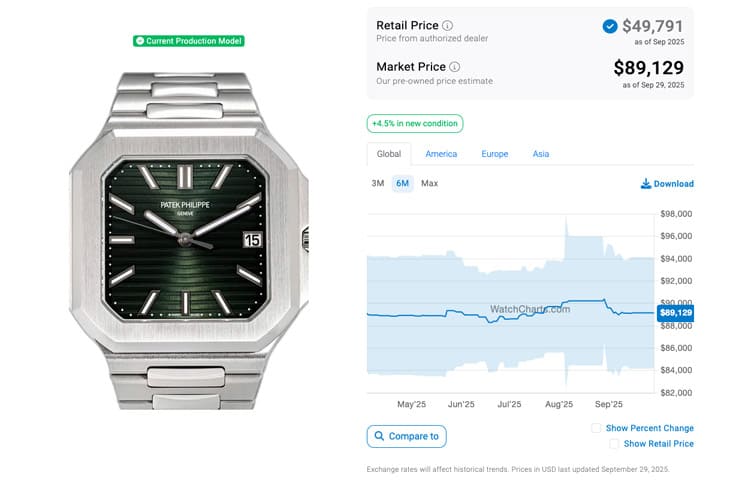Click the +4.5% in new condition badge
Image resolution: width=730 pixels, height=482 pixels.
tap(414, 124)
